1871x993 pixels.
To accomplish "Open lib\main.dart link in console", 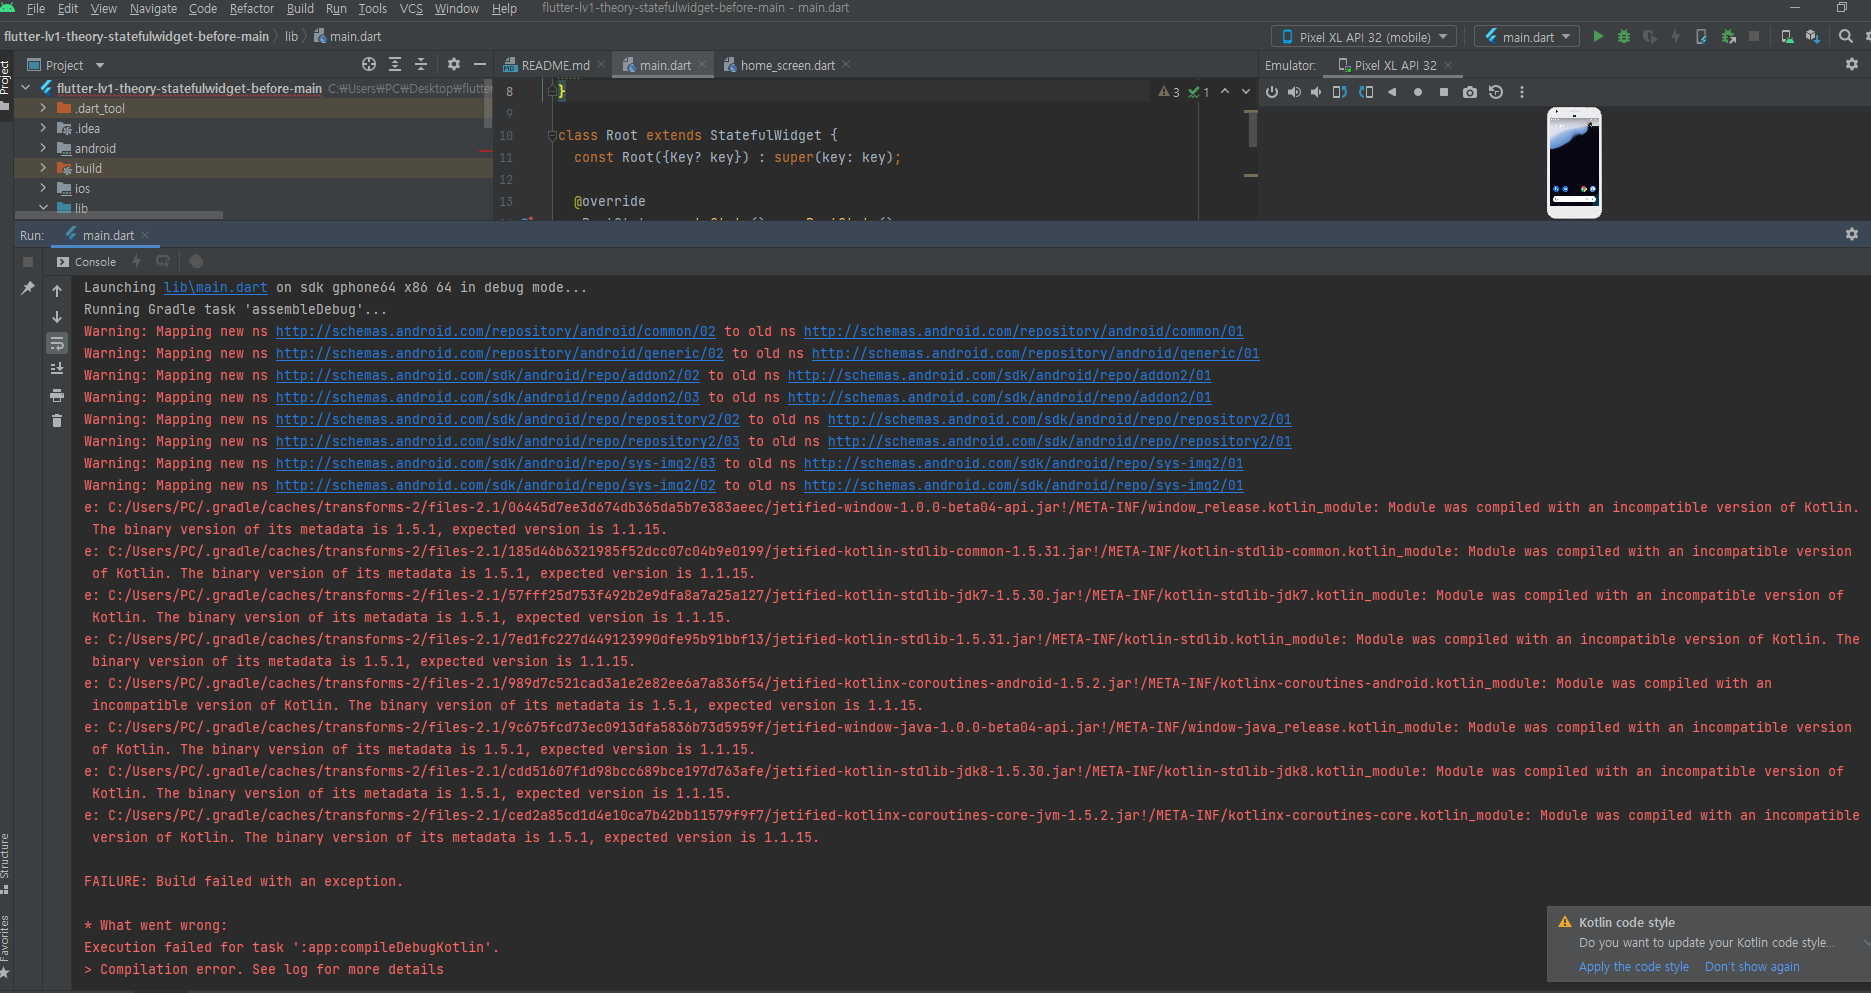I will (x=216, y=287).
